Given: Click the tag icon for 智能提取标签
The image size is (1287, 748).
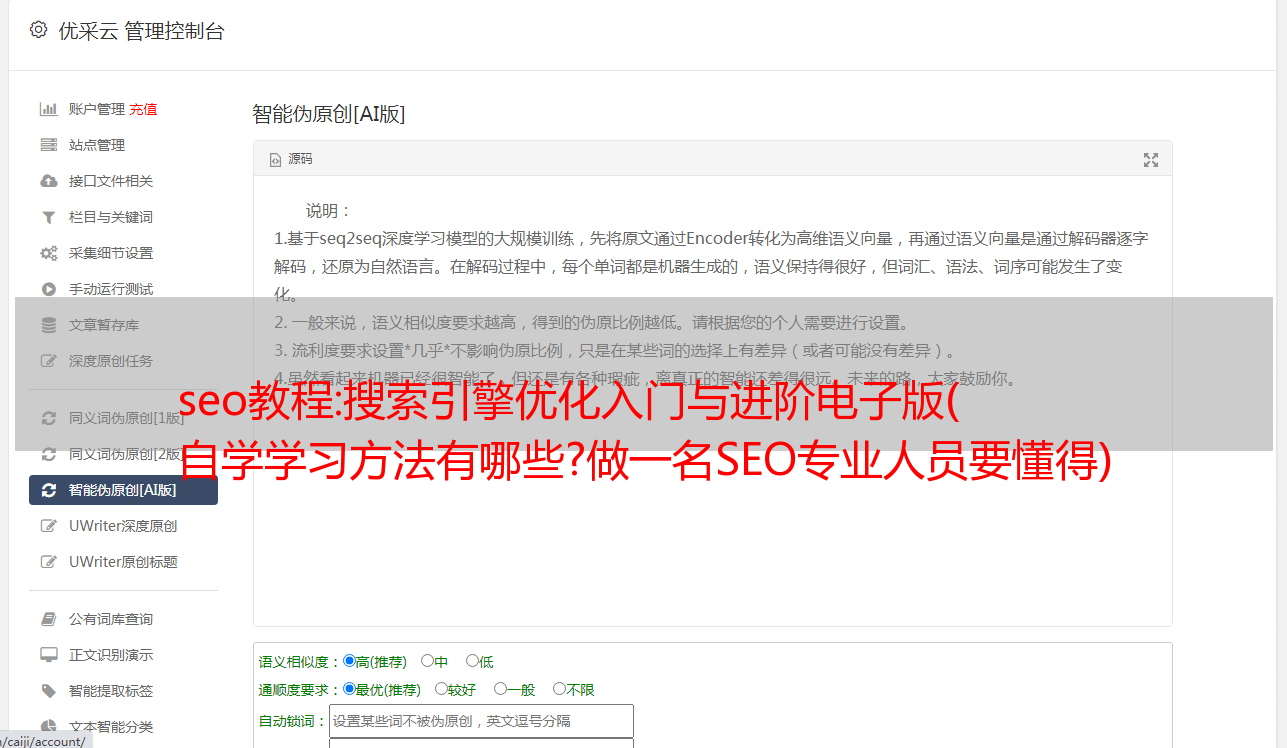Looking at the screenshot, I should (48, 691).
